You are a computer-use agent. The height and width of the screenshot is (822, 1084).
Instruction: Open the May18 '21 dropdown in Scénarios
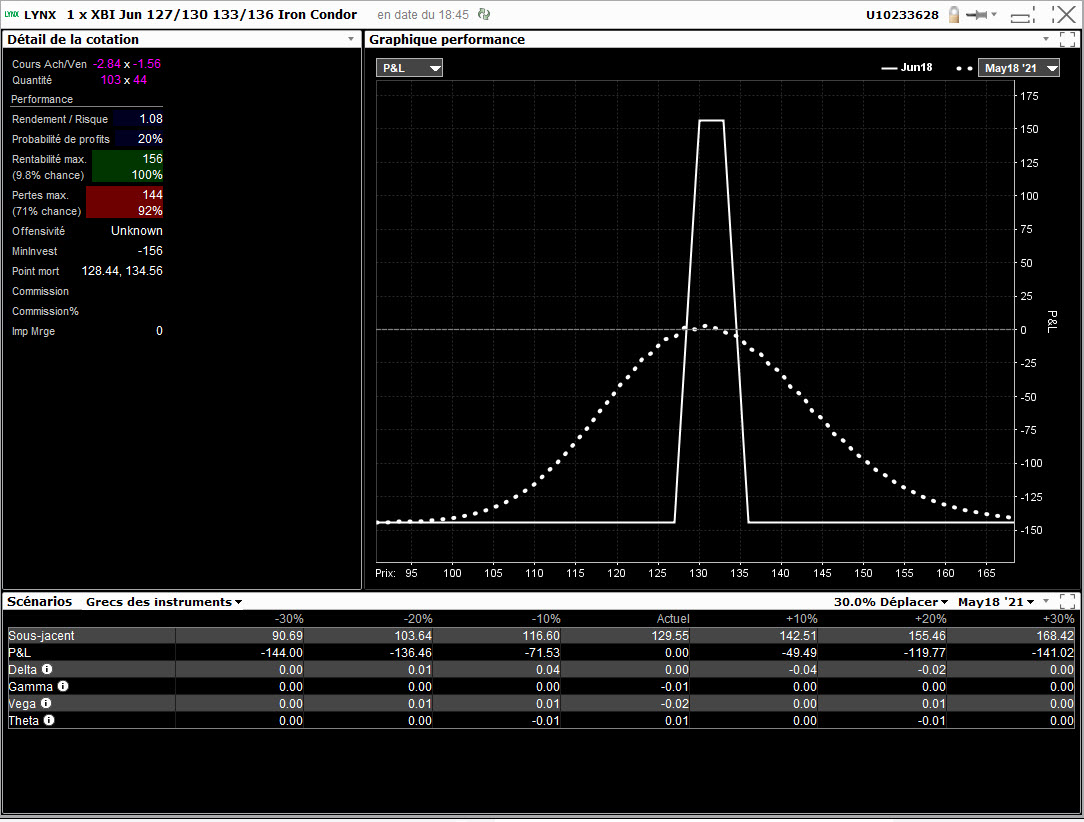(995, 602)
